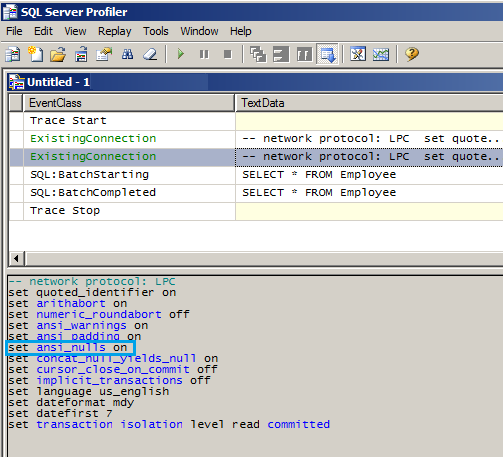Click the scroll-left arrow on horizontal scrollbar
Viewport: 503px width, 457px height.
[x=16, y=258]
